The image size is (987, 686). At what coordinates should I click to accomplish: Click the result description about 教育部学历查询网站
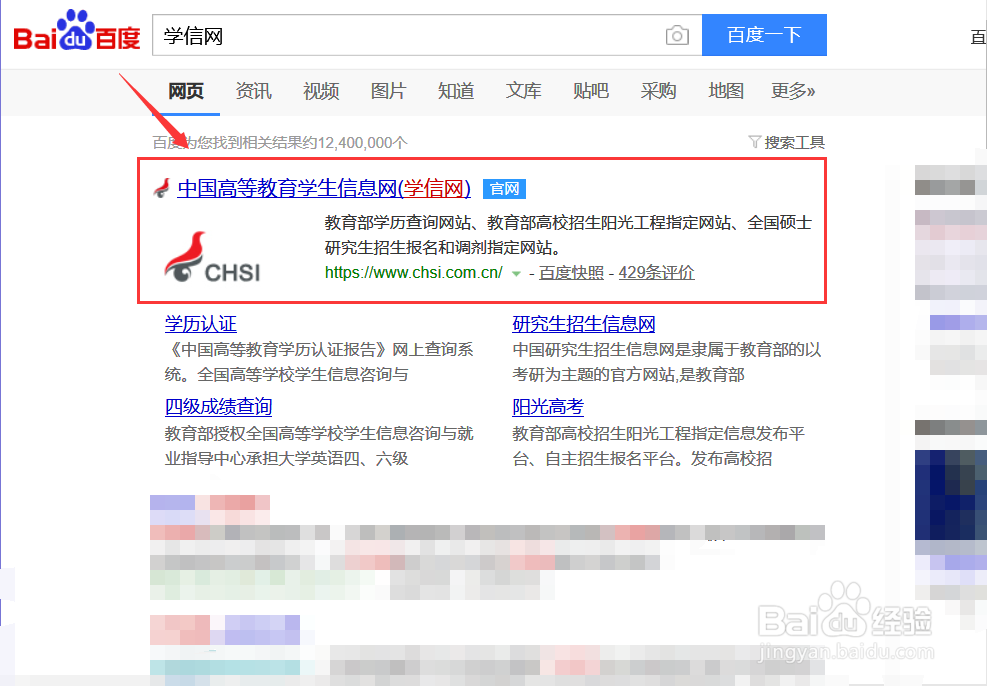568,235
